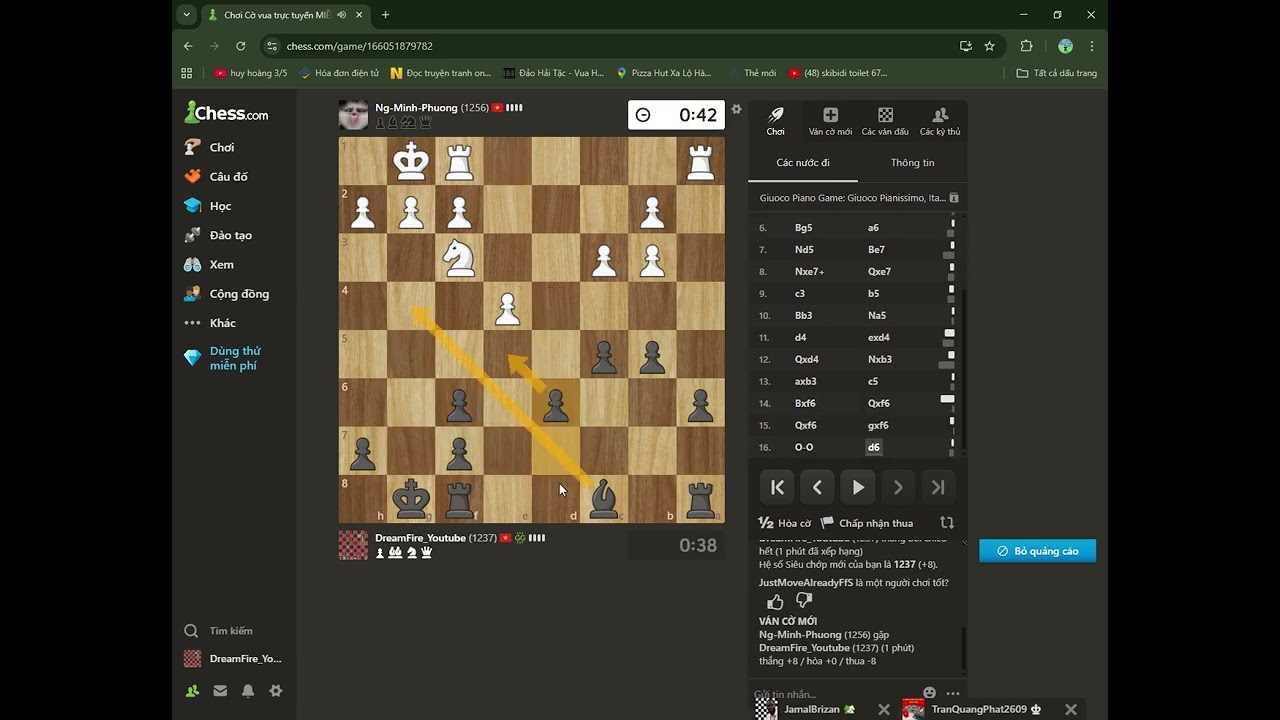Select move Nxe7+ in move list
The height and width of the screenshot is (720, 1280).
(809, 272)
